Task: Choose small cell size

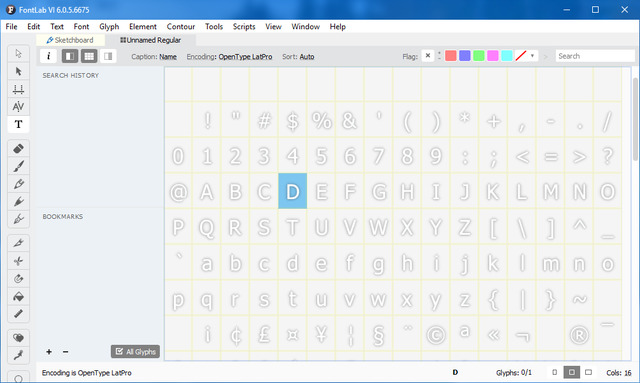Action: coord(554,372)
